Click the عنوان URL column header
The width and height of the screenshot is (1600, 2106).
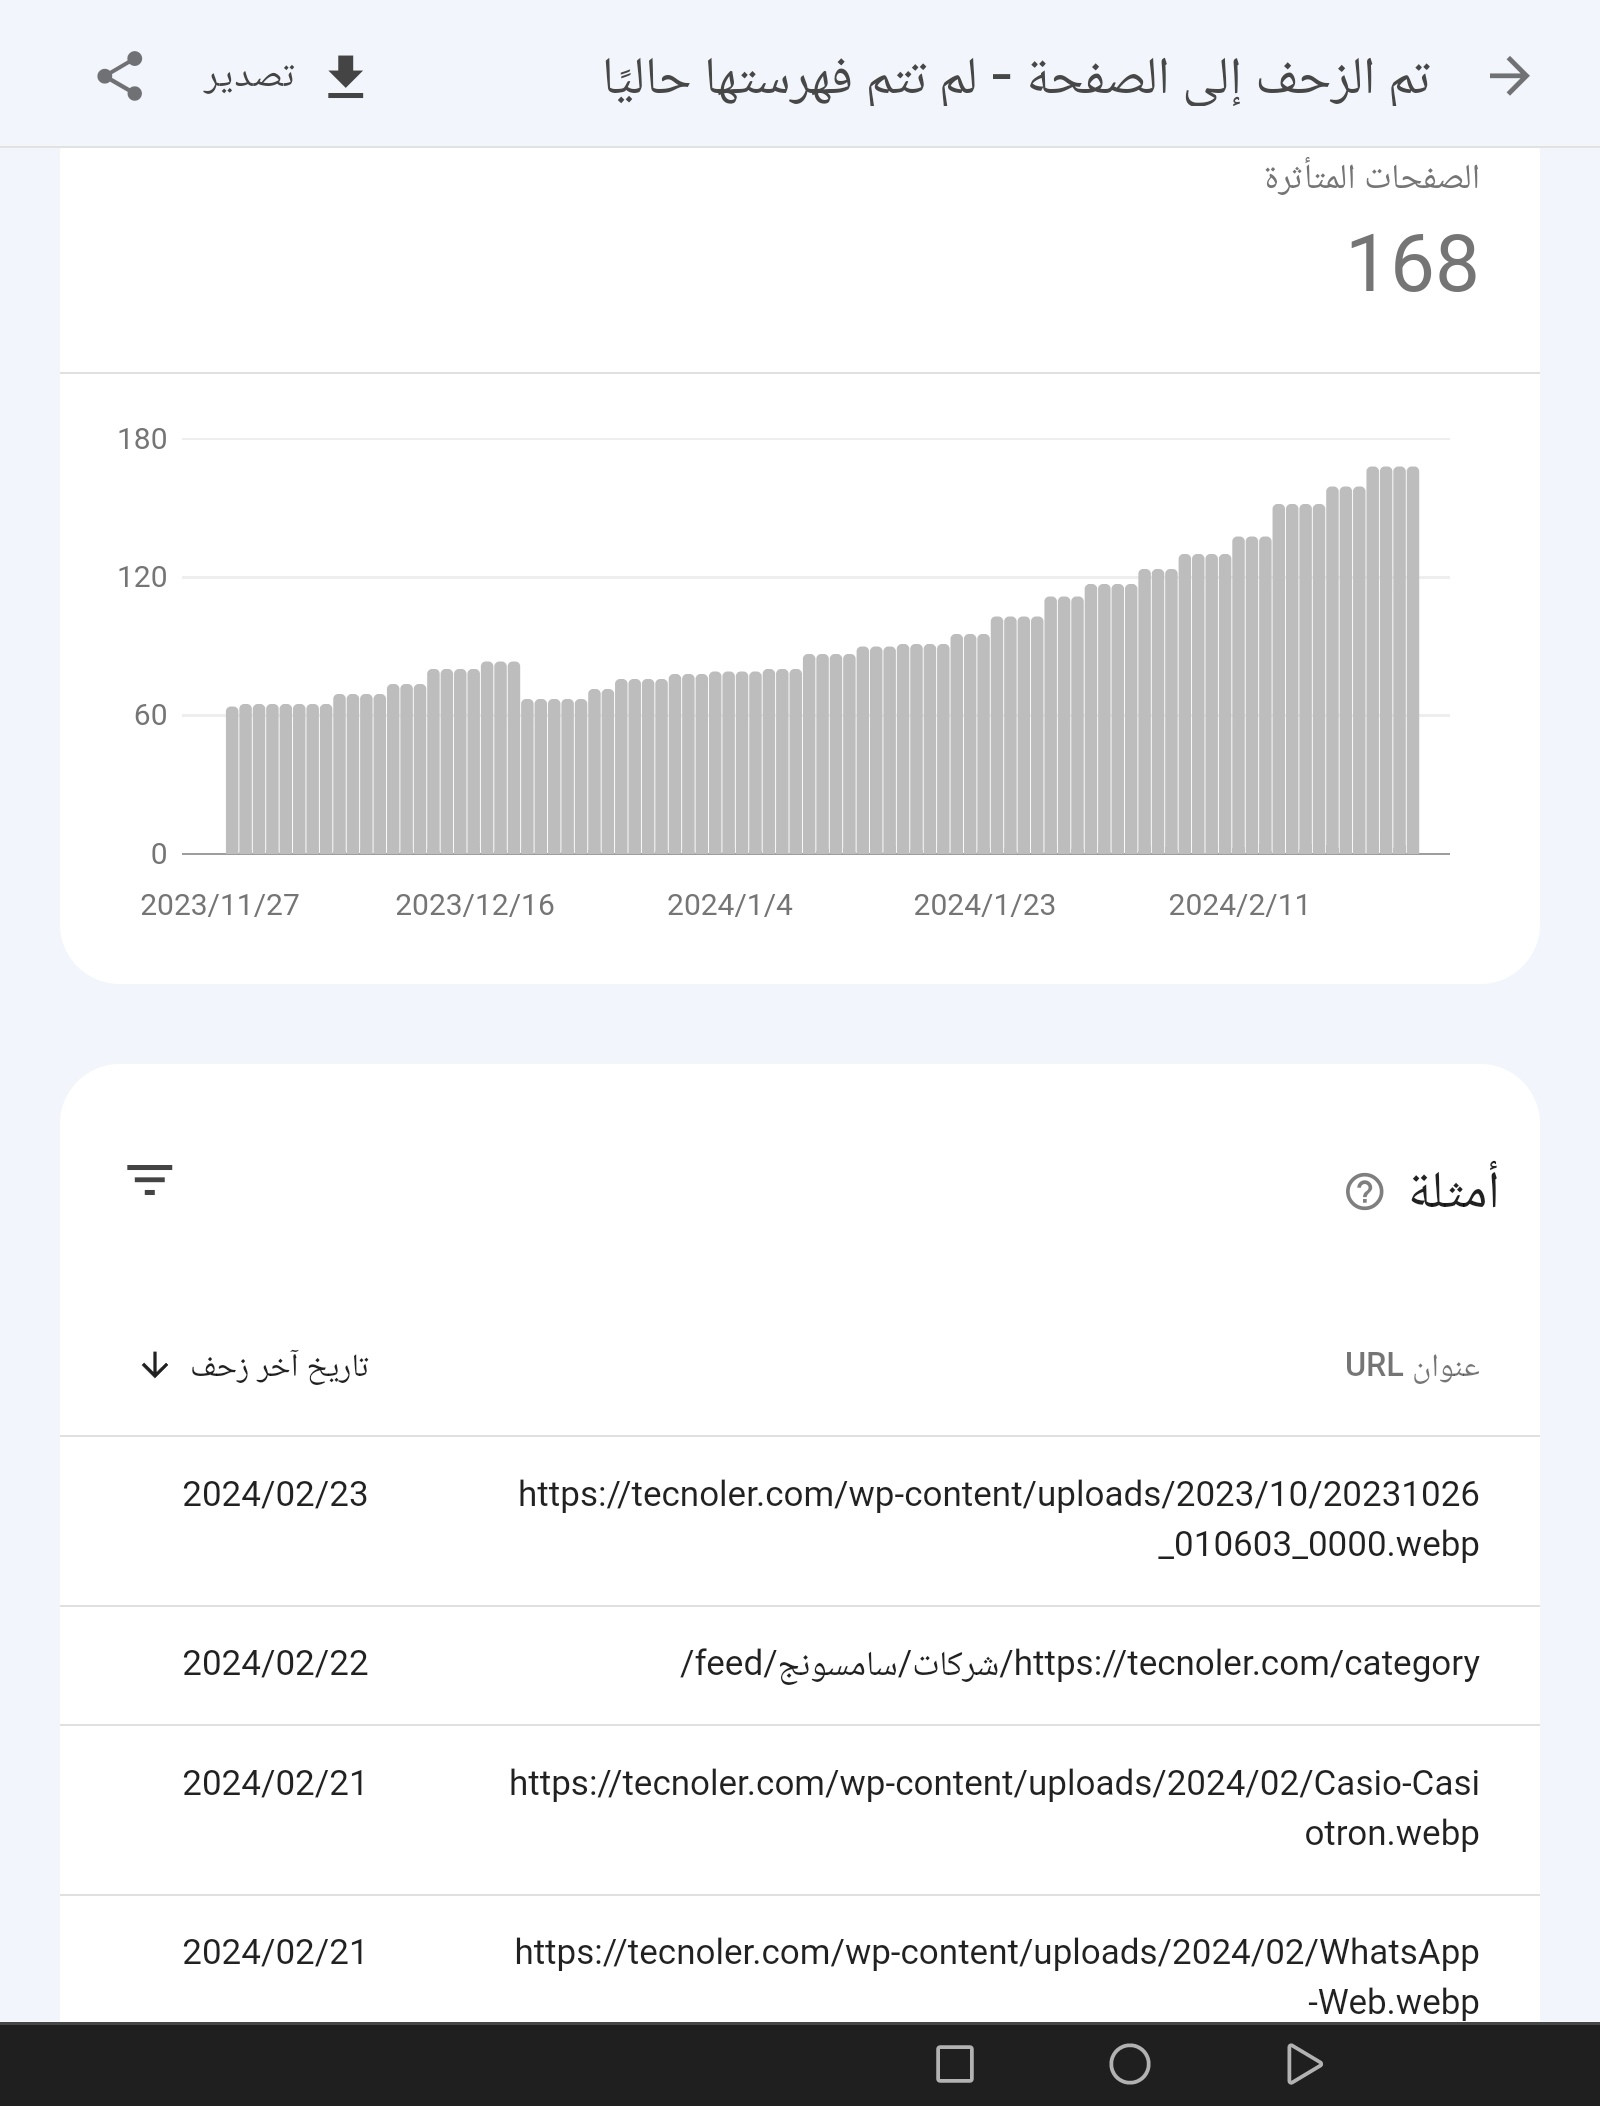click(1411, 1366)
